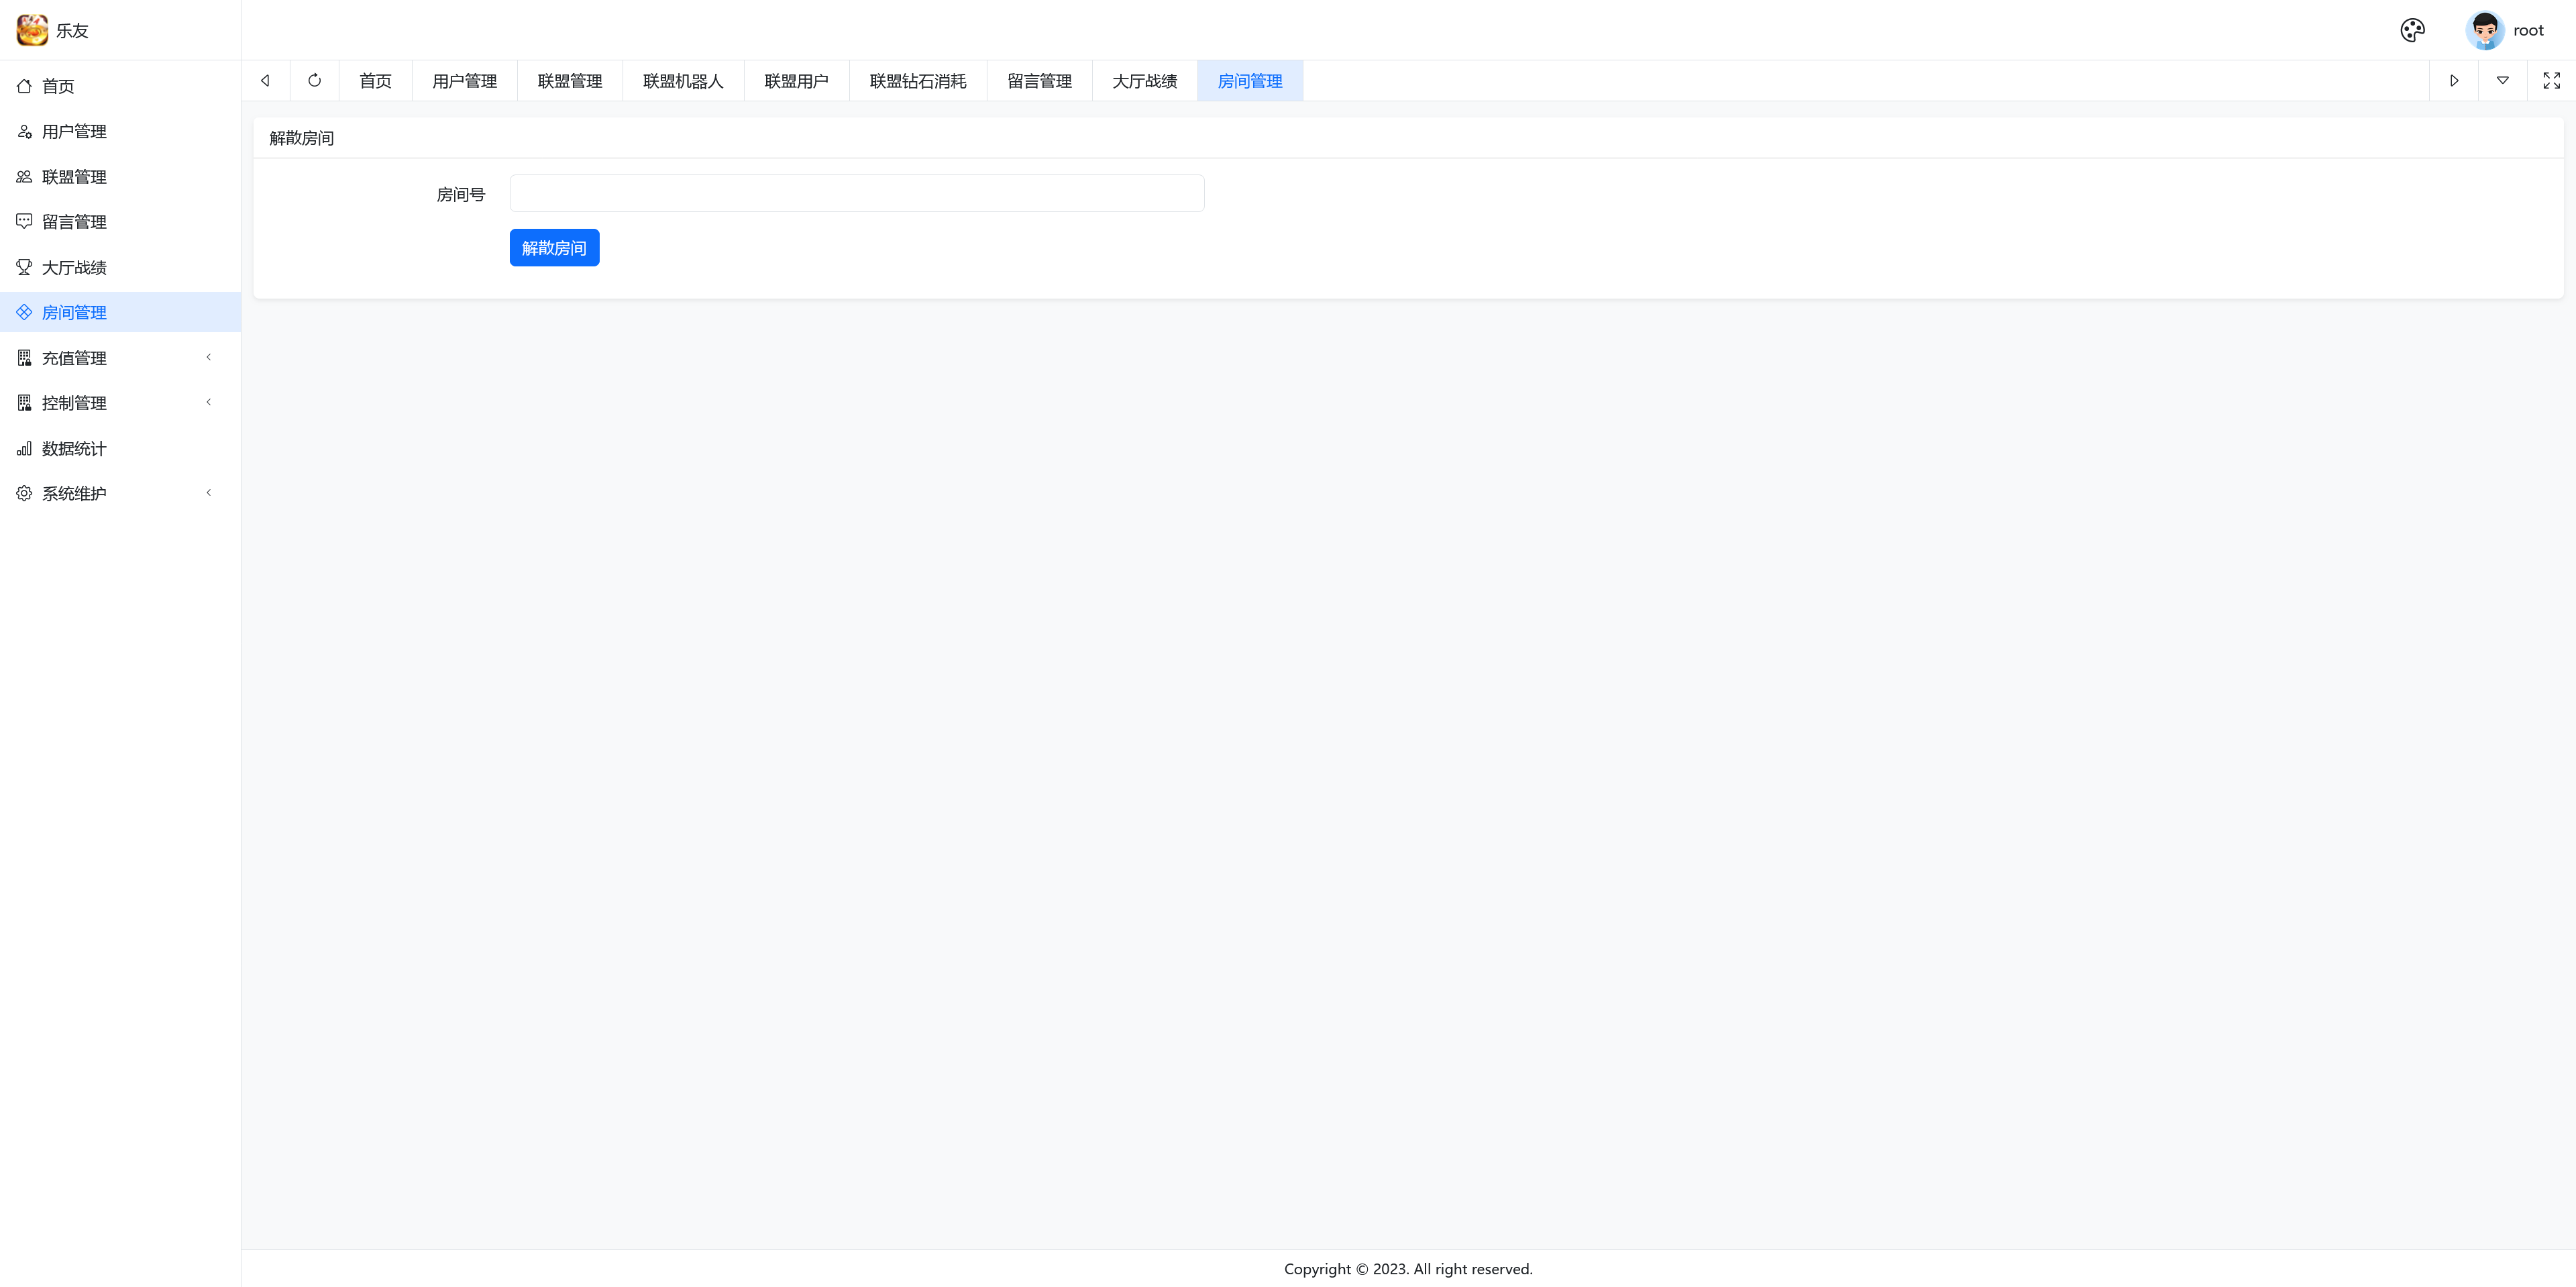This screenshot has height=1287, width=2576.
Task: Switch to the 联盟机器人 tab
Action: click(682, 81)
